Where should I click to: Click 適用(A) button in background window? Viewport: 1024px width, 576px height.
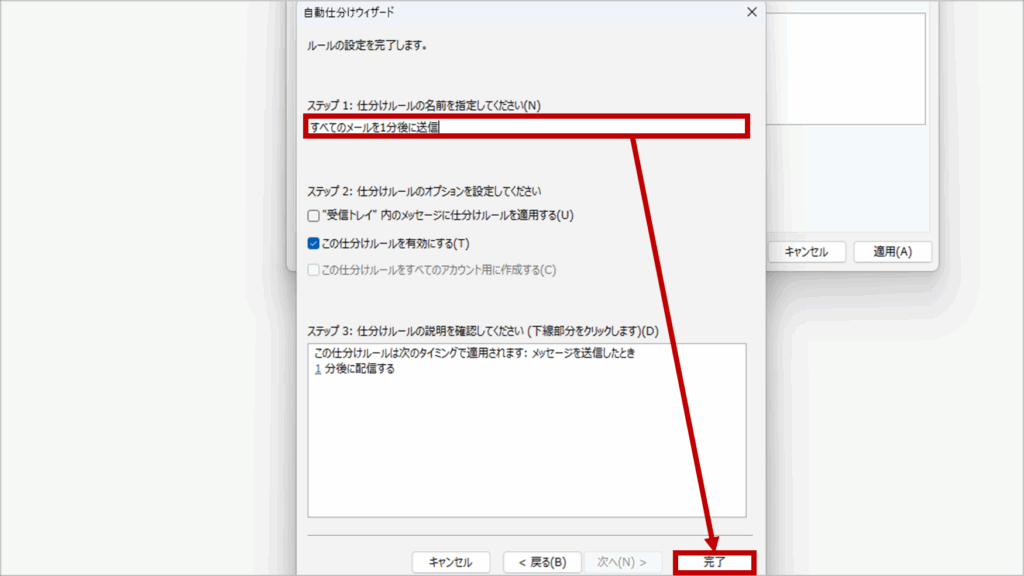tap(893, 252)
